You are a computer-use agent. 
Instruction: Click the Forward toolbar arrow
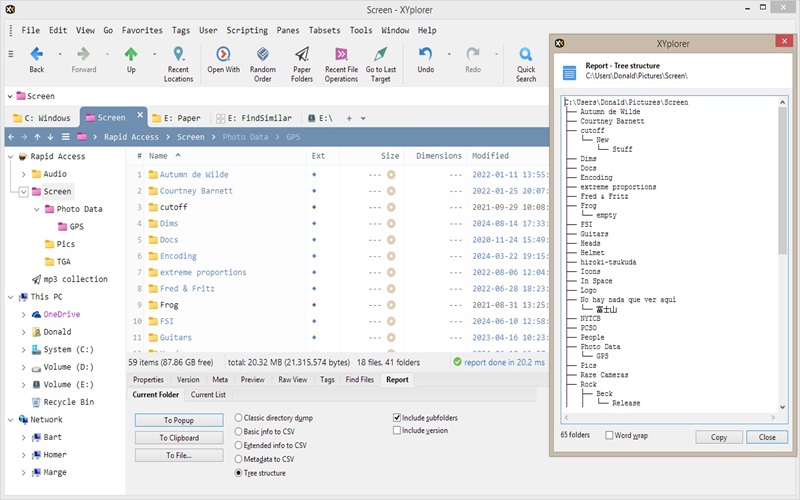tap(84, 54)
